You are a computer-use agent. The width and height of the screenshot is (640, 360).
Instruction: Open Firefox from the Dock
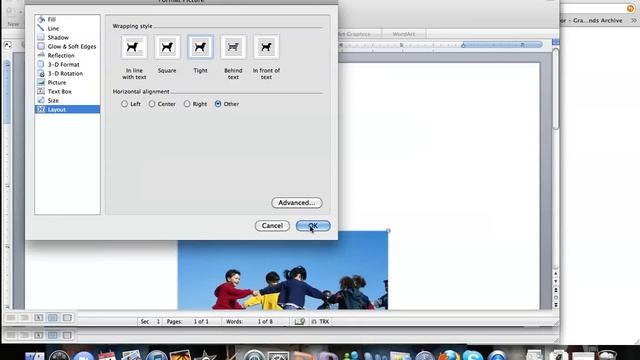[x=449, y=355]
